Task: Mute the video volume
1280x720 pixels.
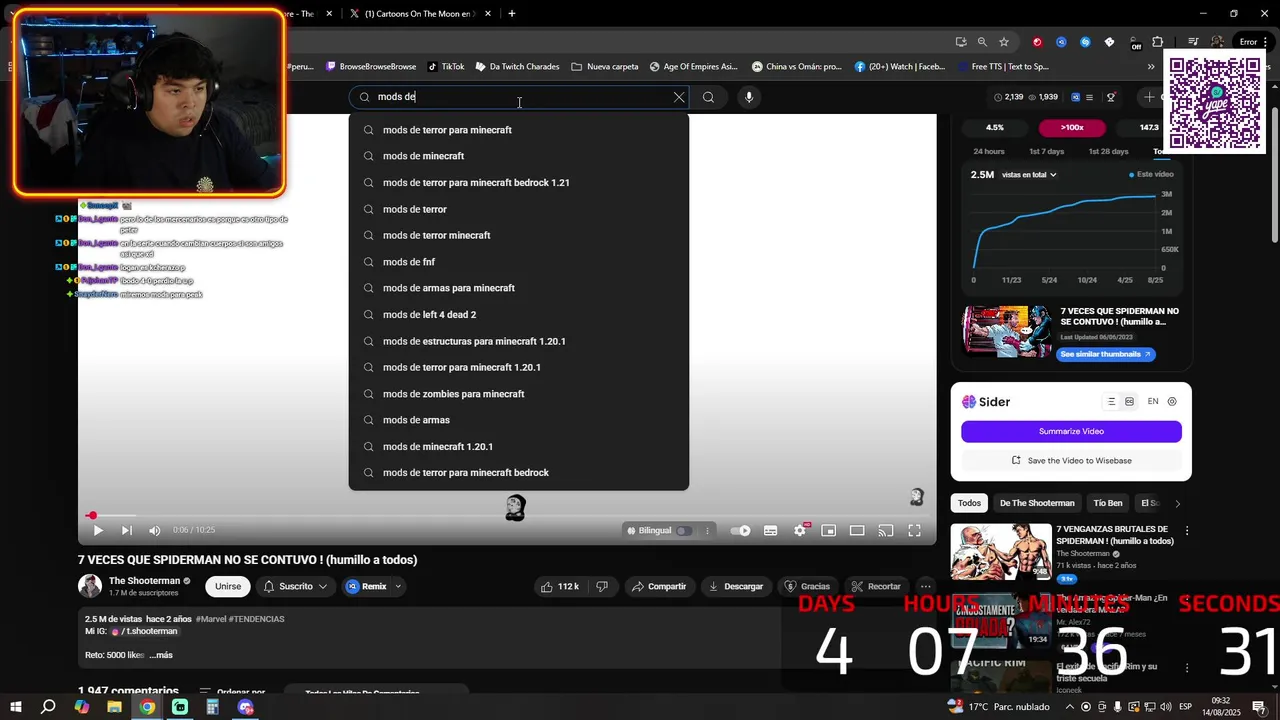Action: point(154,531)
